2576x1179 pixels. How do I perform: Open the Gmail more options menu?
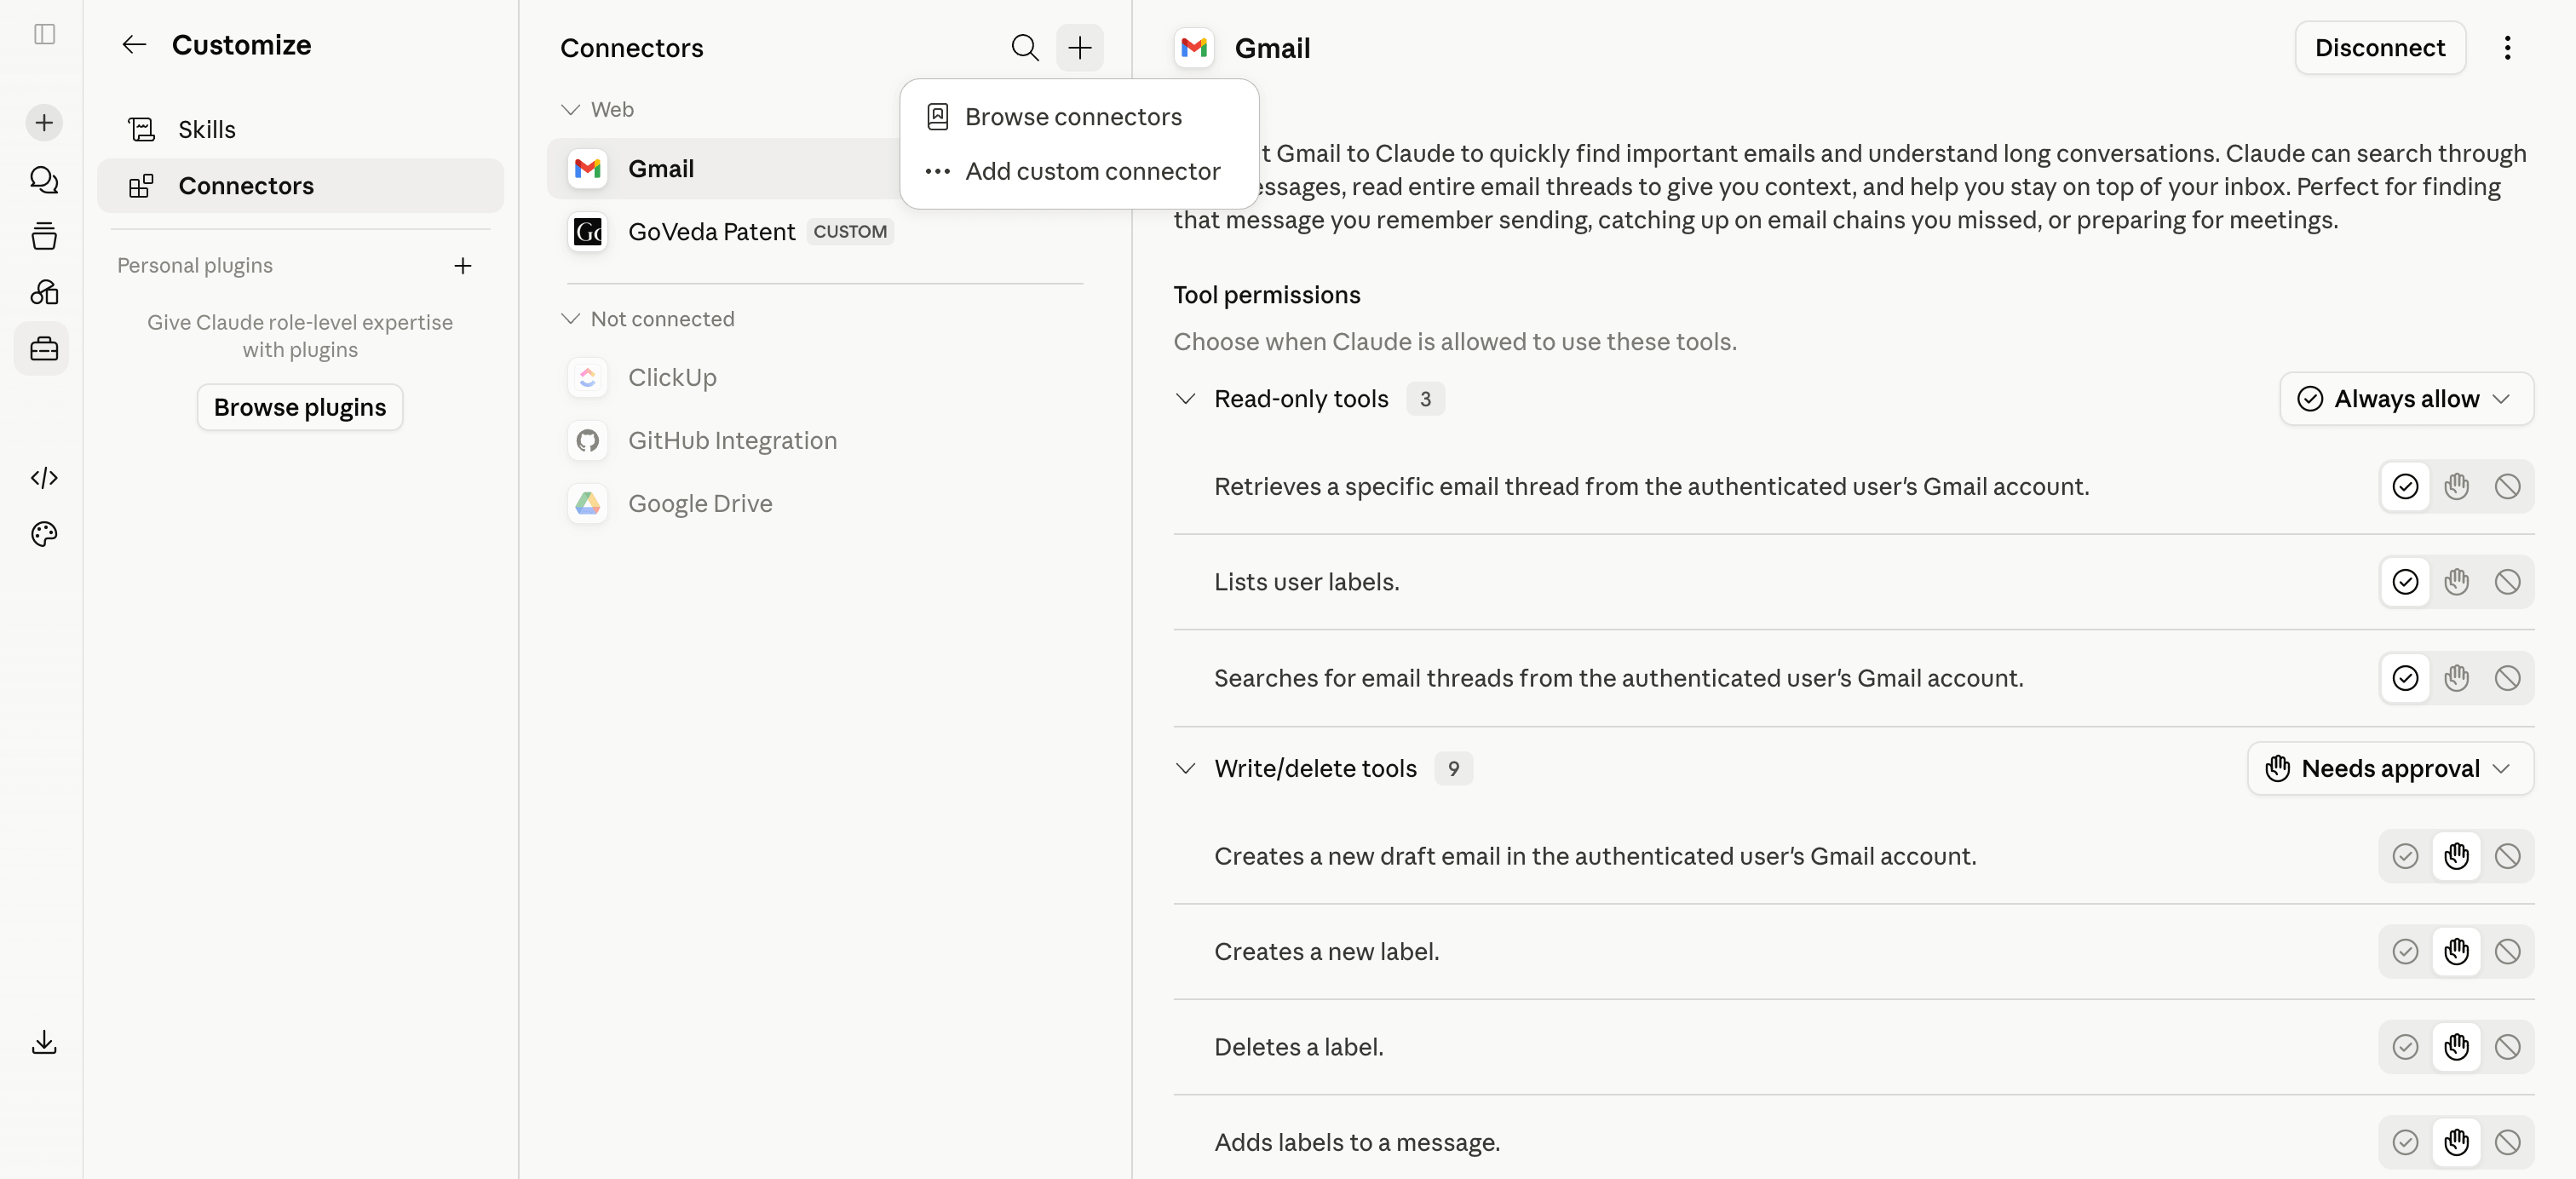2506,48
